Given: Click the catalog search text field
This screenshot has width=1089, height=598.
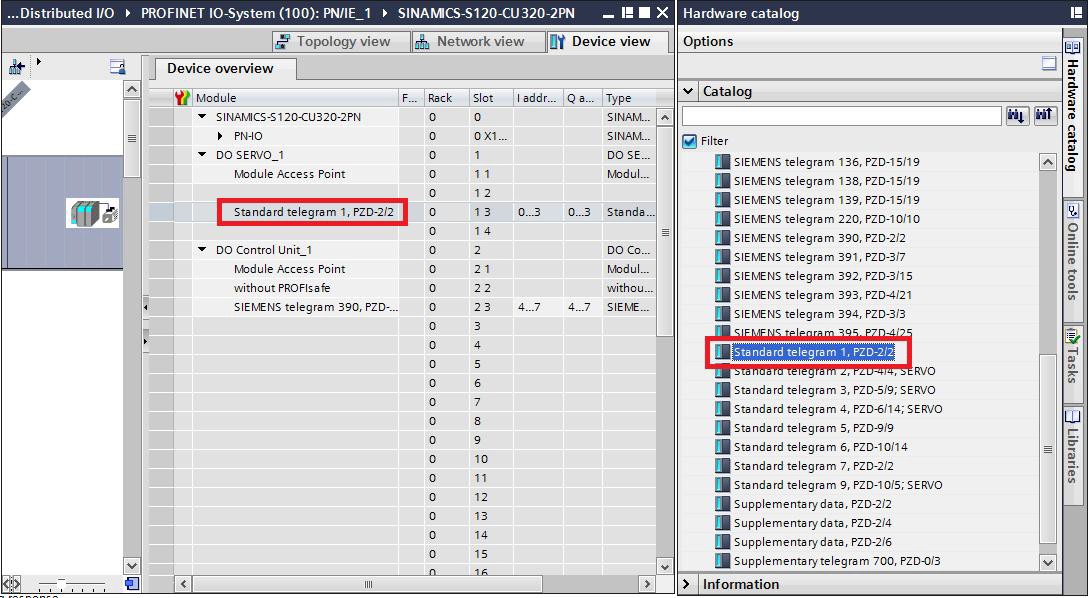Looking at the screenshot, I should pos(842,116).
